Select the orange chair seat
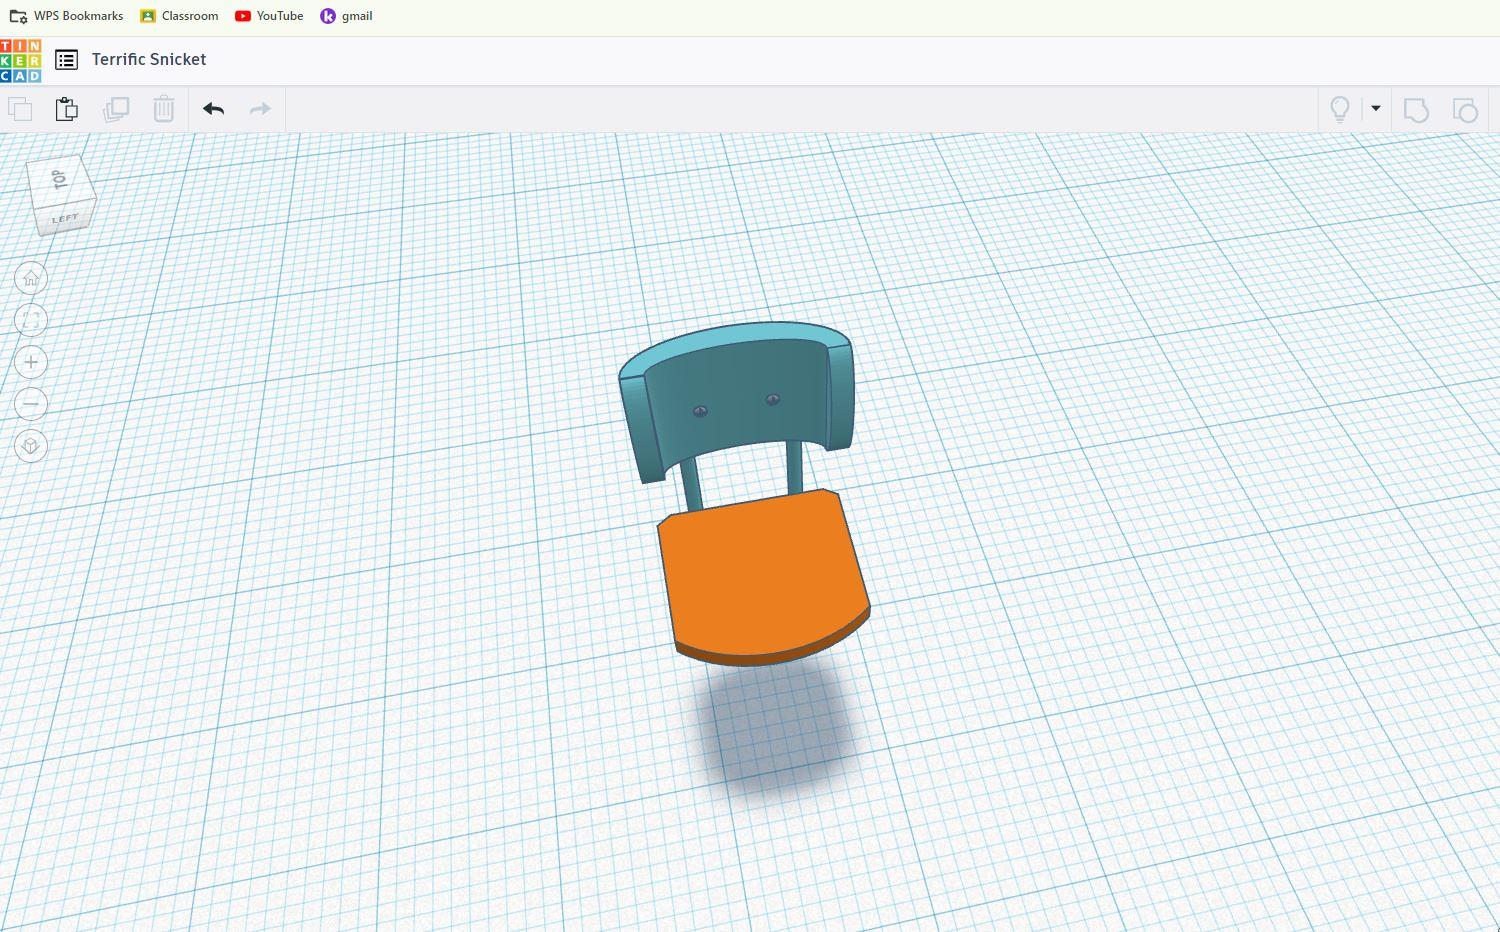The image size is (1500, 932). click(x=762, y=575)
